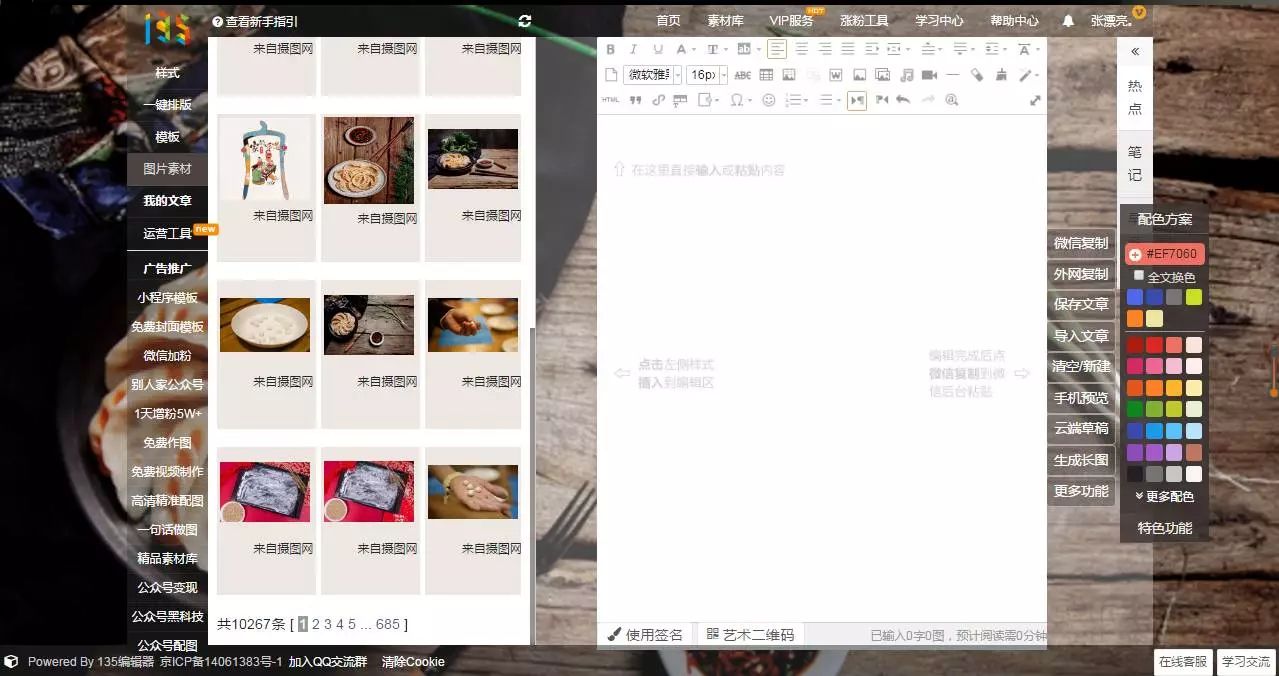Toggle underline formatting
The width and height of the screenshot is (1279, 676).
coord(658,48)
